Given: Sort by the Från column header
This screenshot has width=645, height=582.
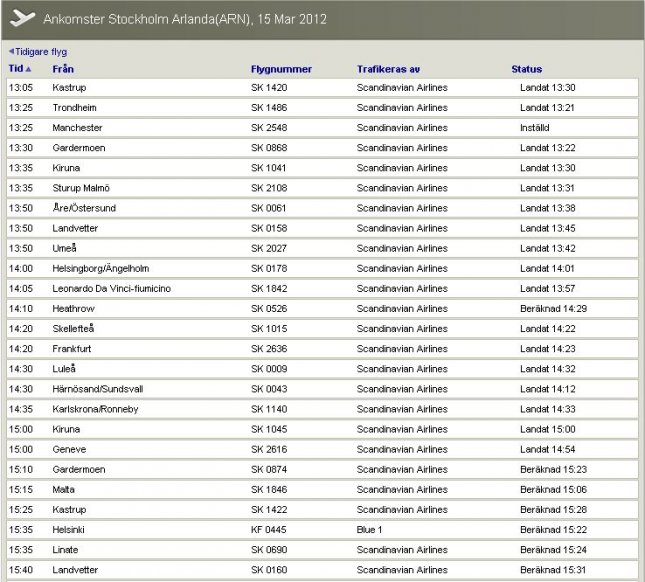Looking at the screenshot, I should (63, 70).
